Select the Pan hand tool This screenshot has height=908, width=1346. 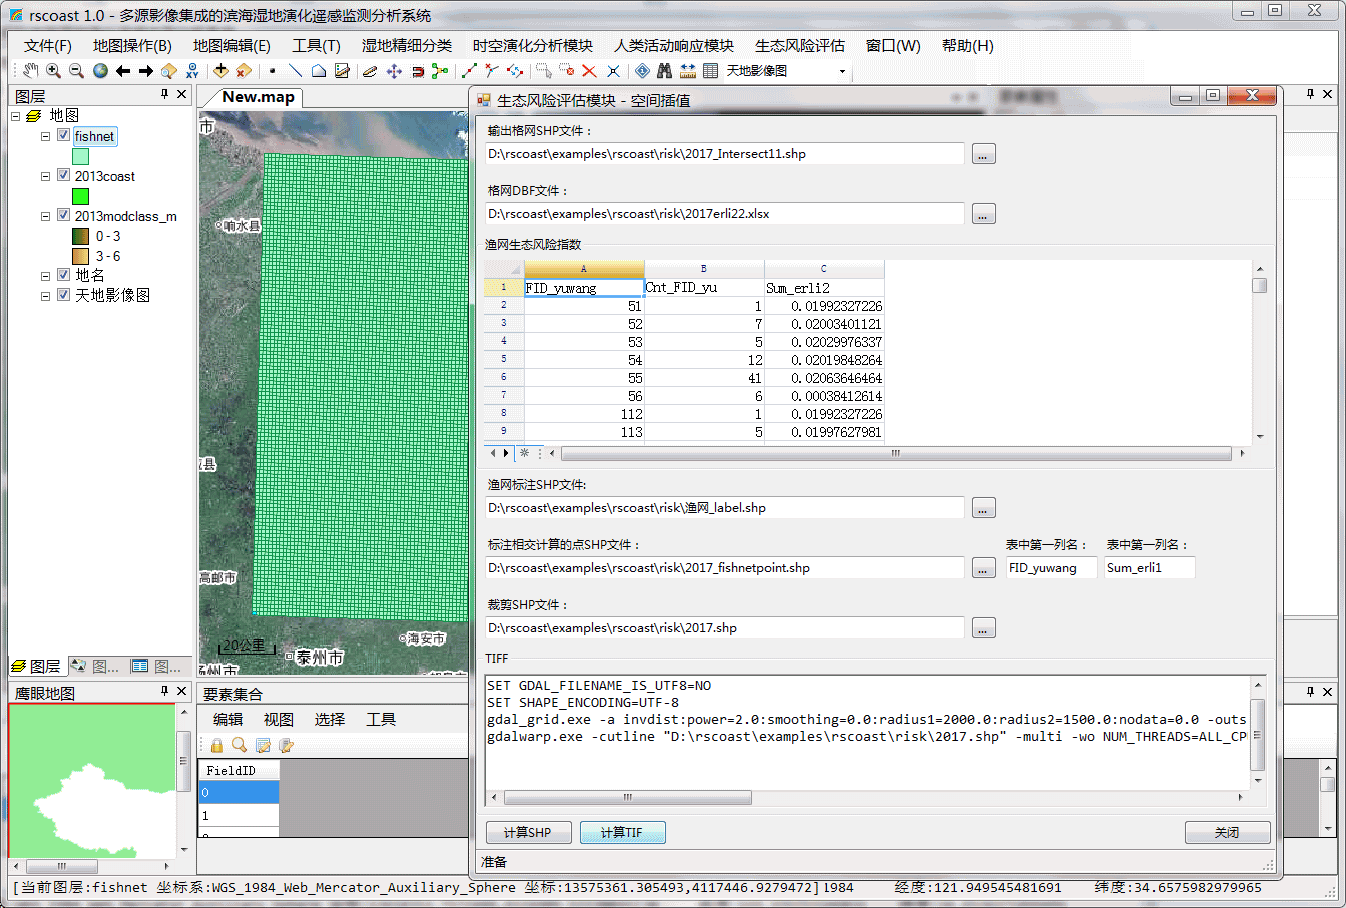pyautogui.click(x=30, y=71)
